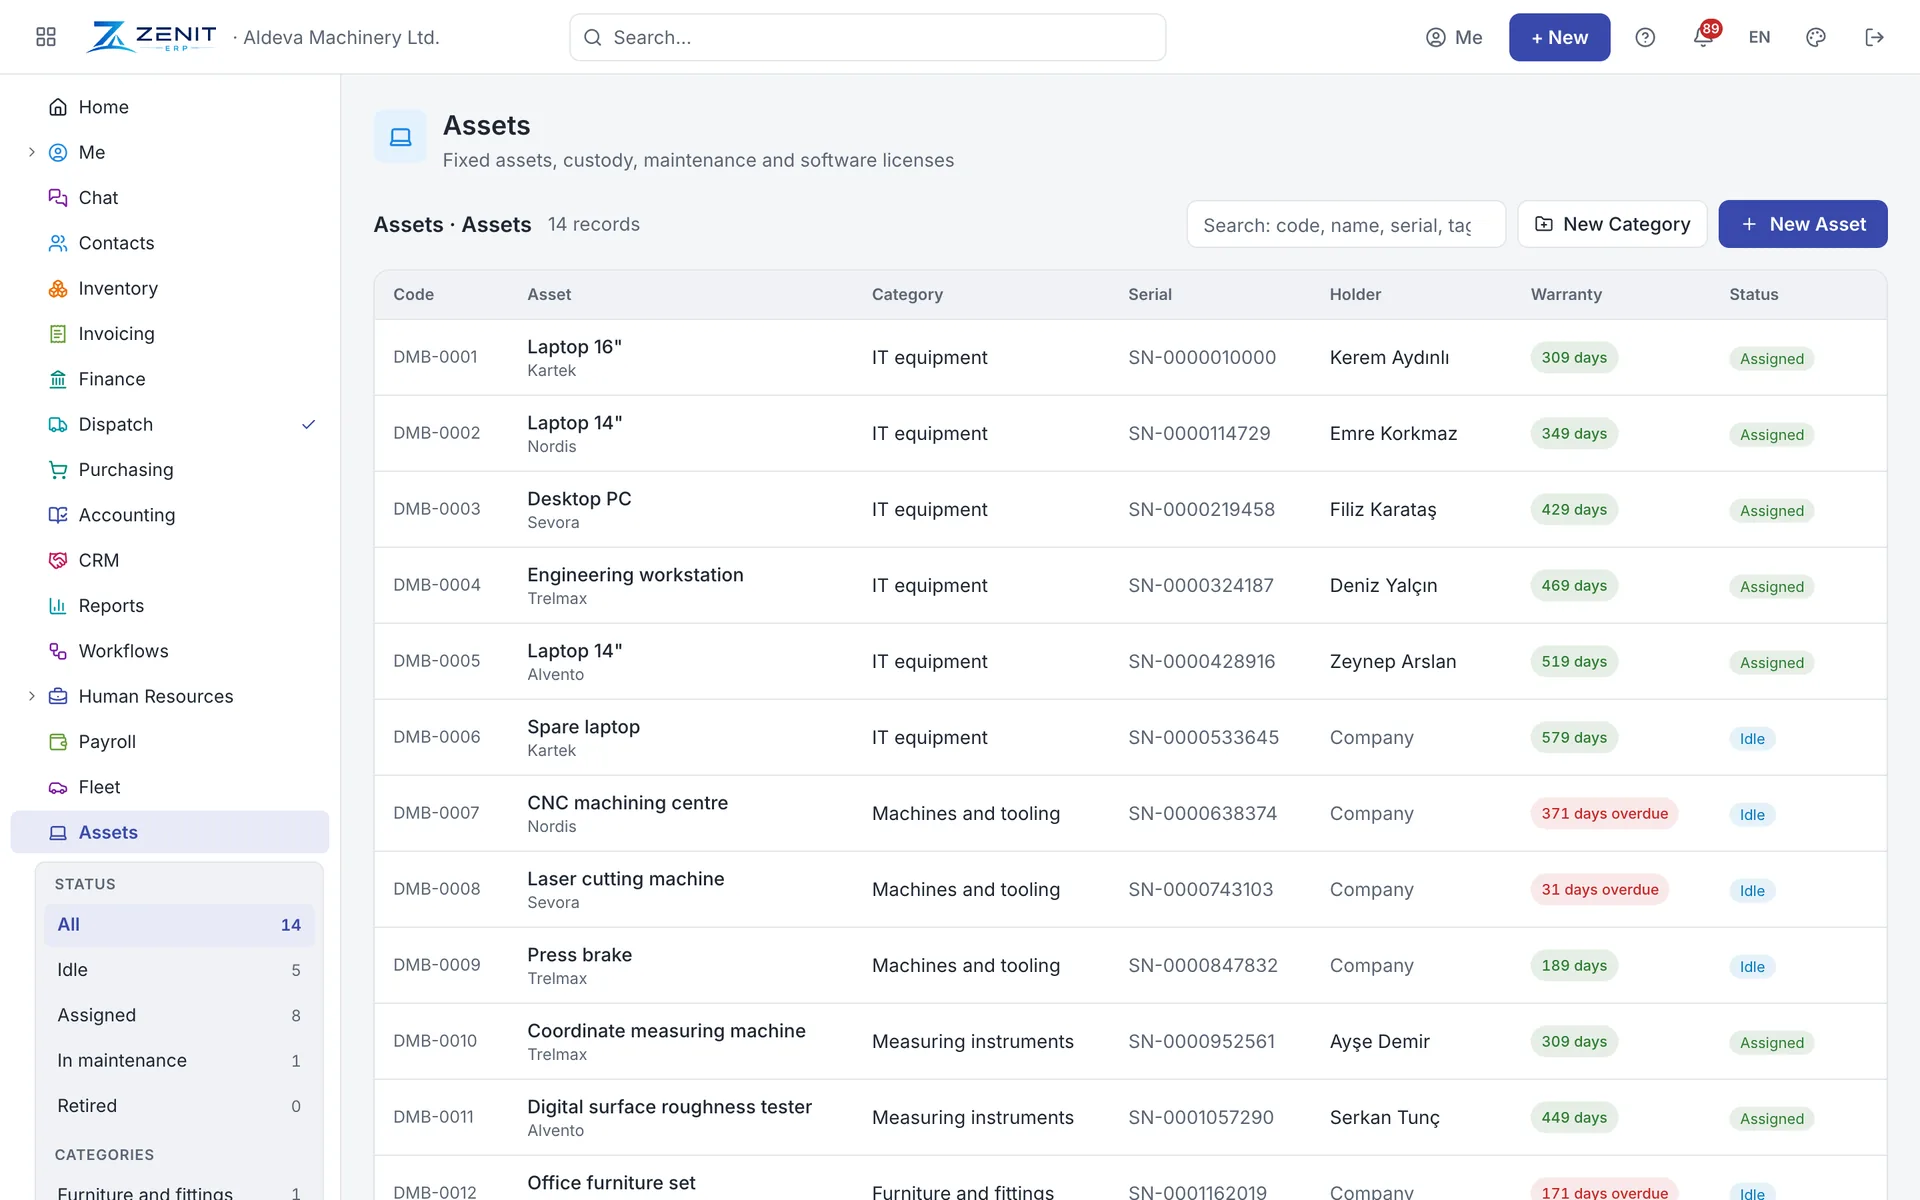Open Purchasing module

(x=170, y=470)
